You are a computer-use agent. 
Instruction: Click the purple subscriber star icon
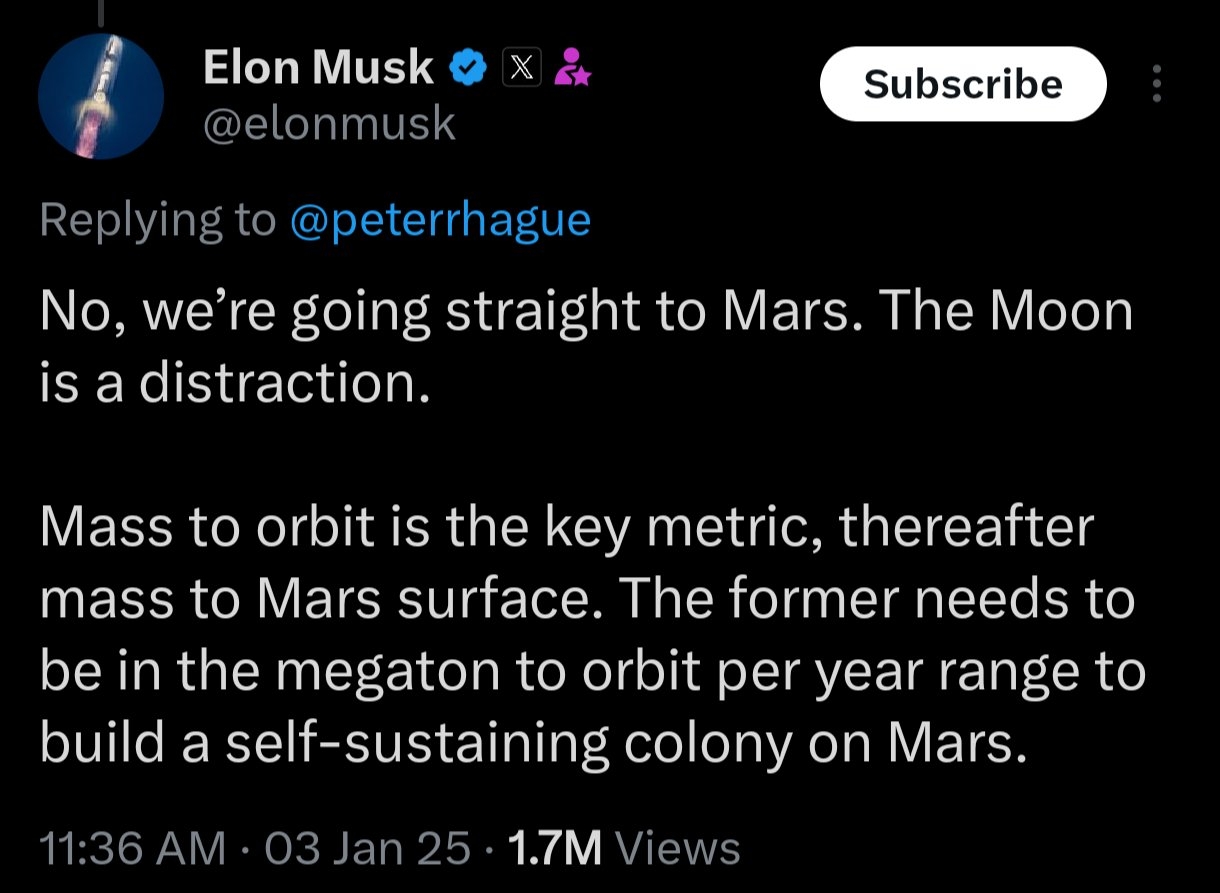(x=573, y=67)
